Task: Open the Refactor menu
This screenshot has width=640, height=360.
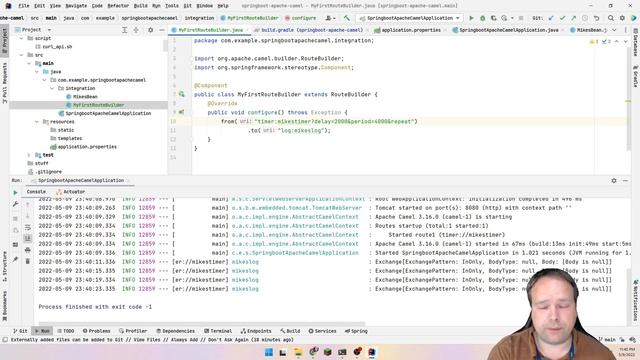Action: [x=118, y=6]
